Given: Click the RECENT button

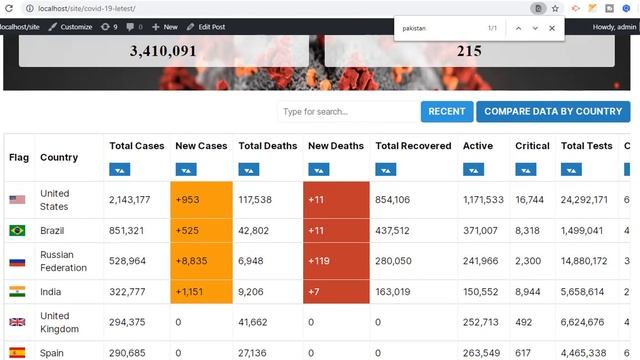Looking at the screenshot, I should point(447,111).
